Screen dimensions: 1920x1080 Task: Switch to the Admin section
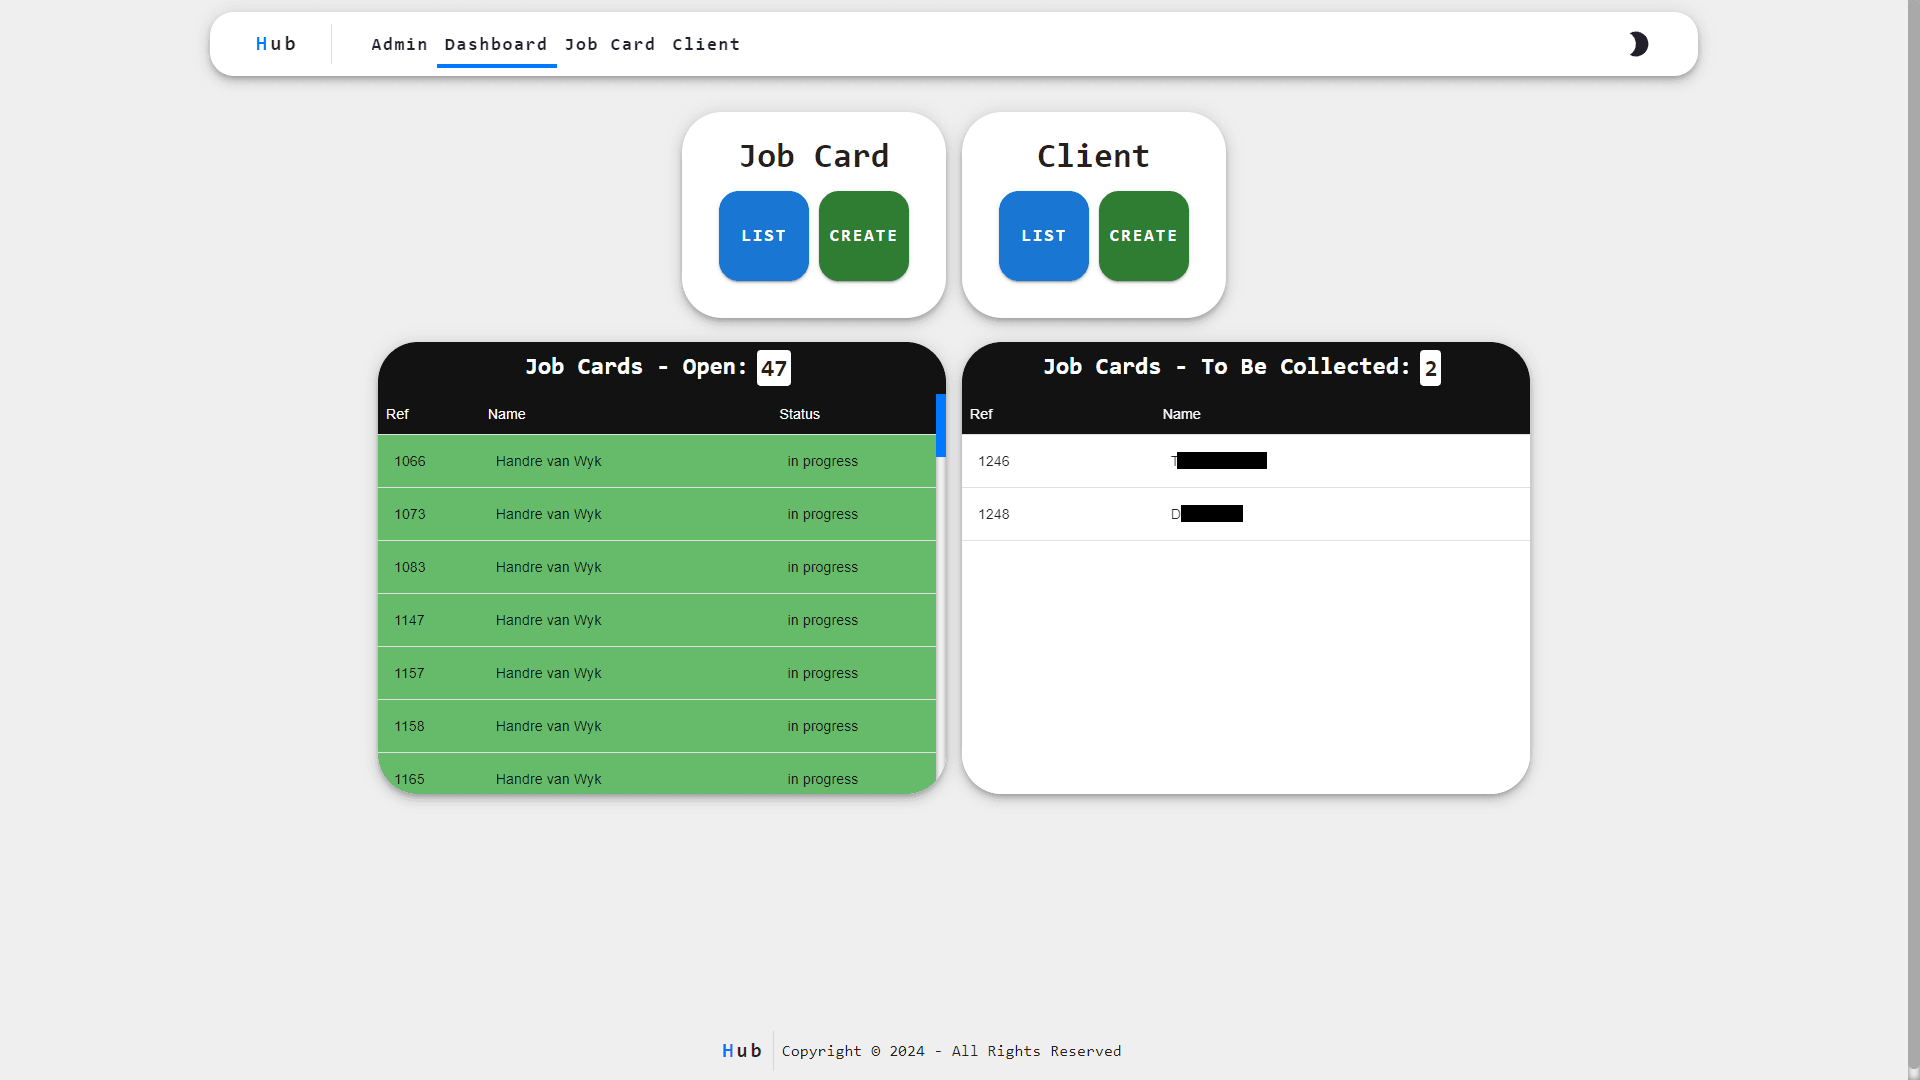tap(399, 44)
